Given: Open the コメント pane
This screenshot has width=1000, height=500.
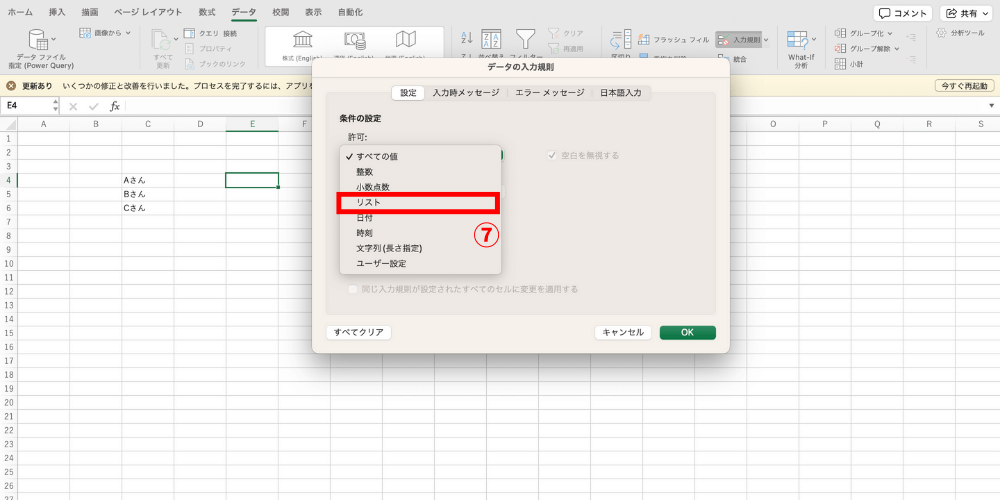Looking at the screenshot, I should pos(902,13).
